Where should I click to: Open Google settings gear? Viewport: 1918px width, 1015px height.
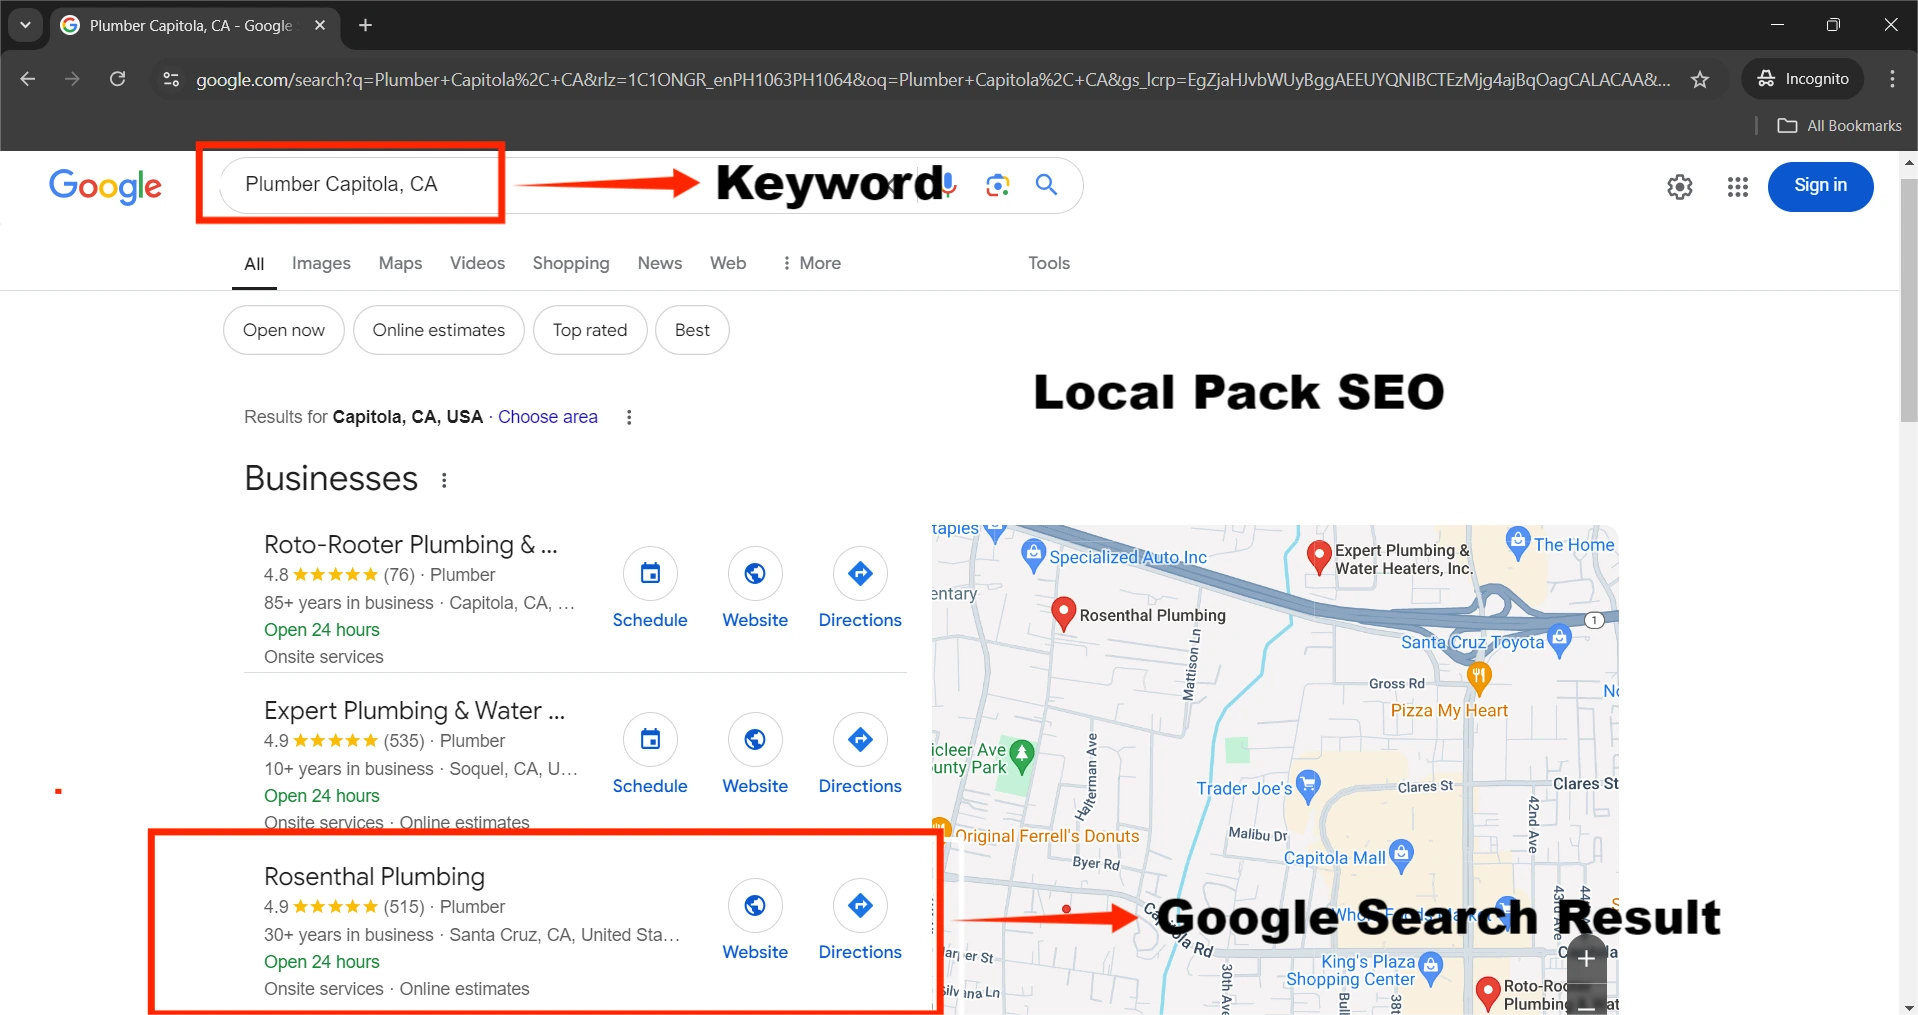(x=1680, y=187)
